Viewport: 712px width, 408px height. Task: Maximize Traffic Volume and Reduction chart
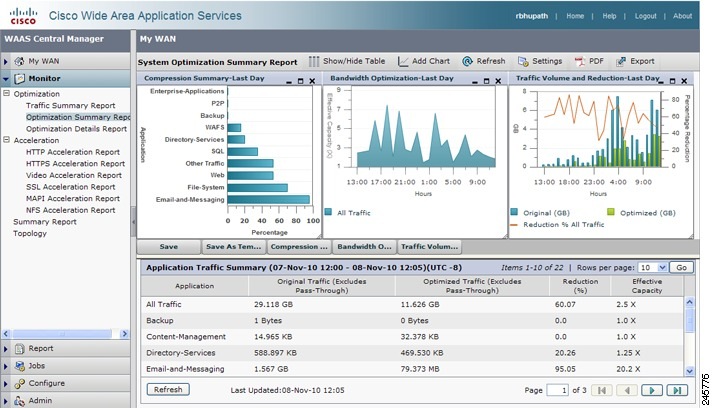[x=672, y=81]
